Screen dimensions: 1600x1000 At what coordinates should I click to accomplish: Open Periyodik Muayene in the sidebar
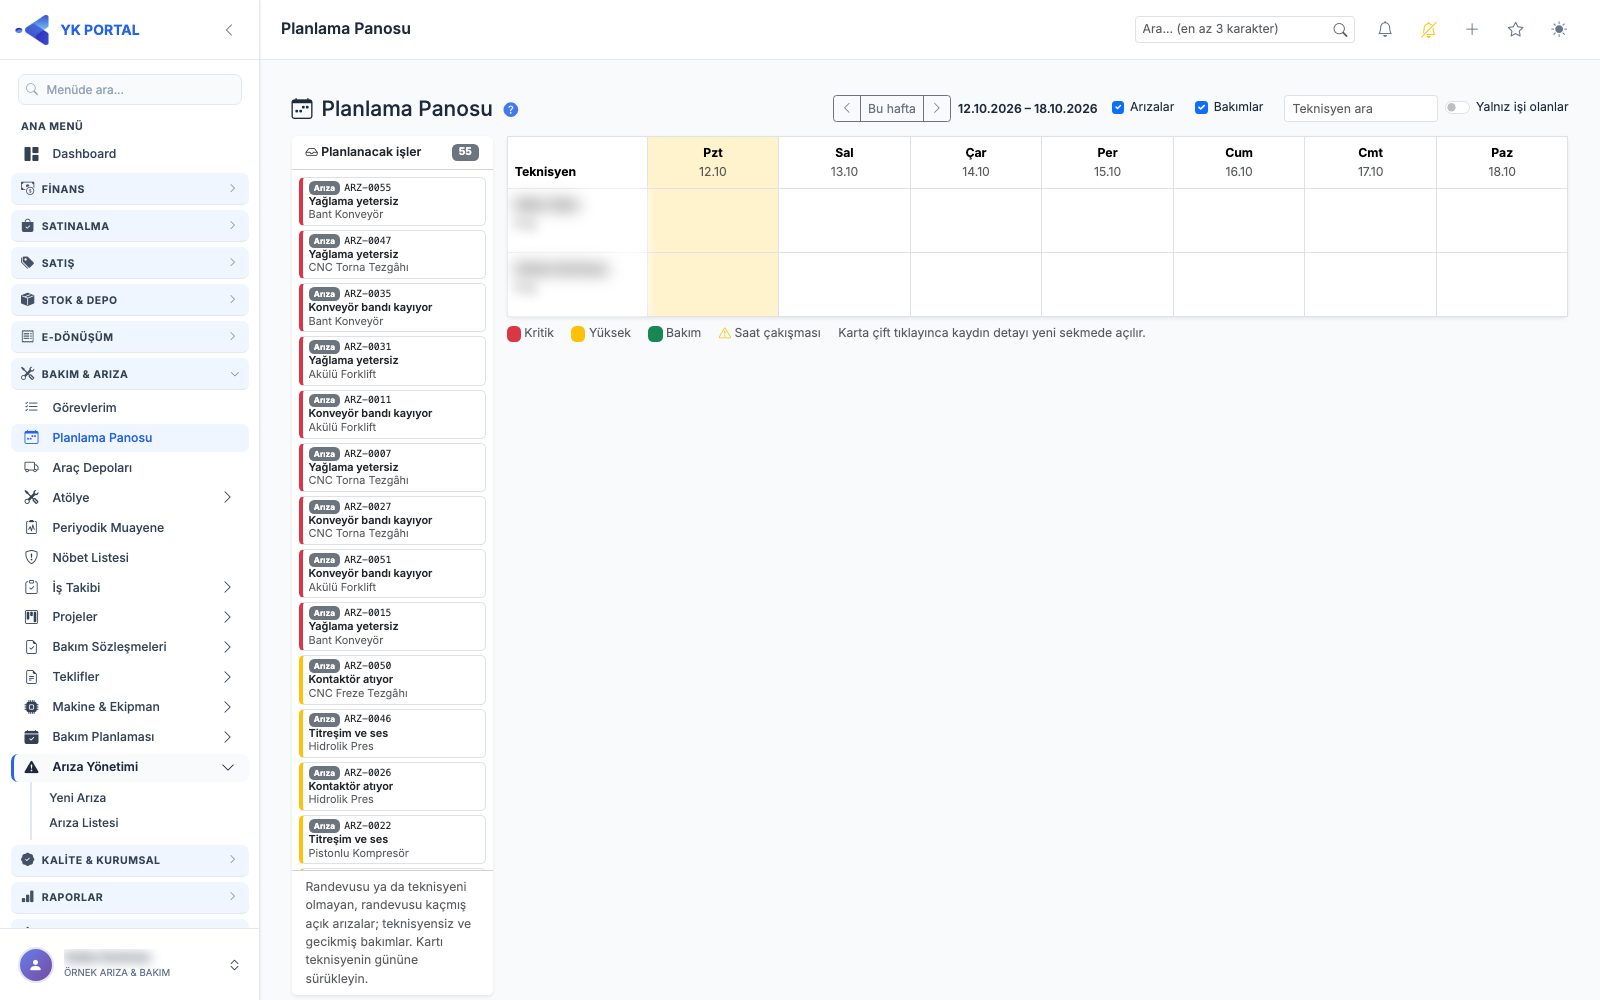click(x=130, y=528)
